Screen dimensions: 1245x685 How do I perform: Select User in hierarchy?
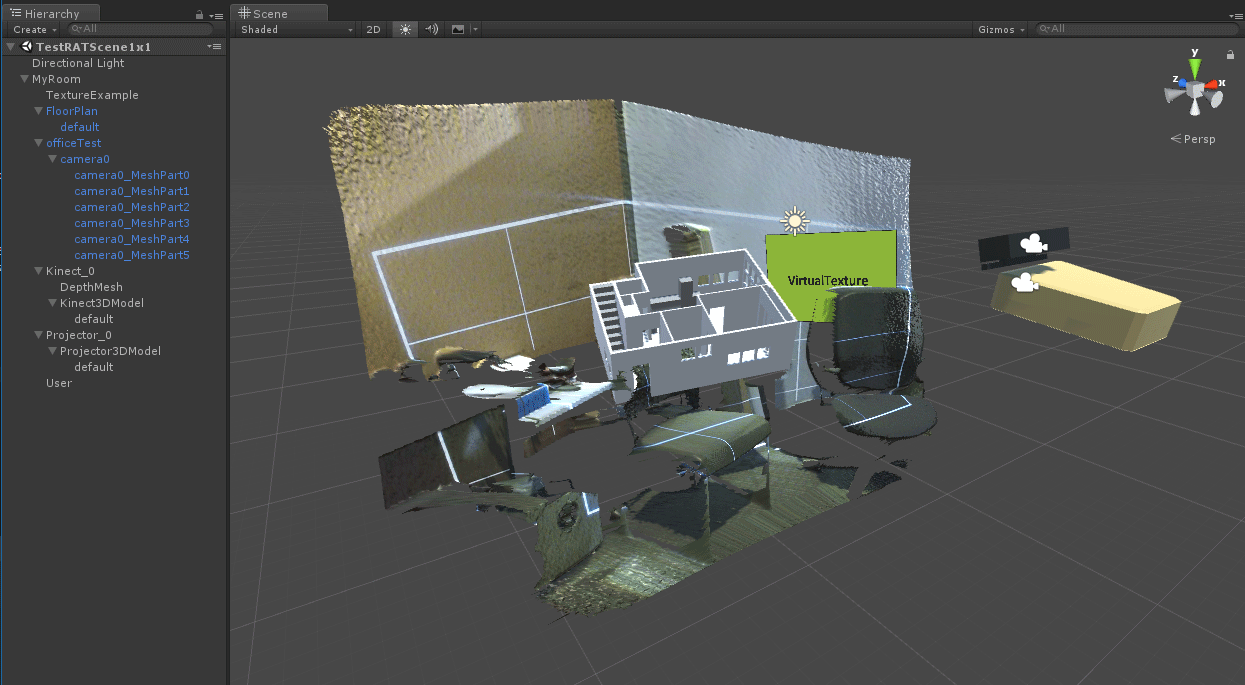click(59, 383)
